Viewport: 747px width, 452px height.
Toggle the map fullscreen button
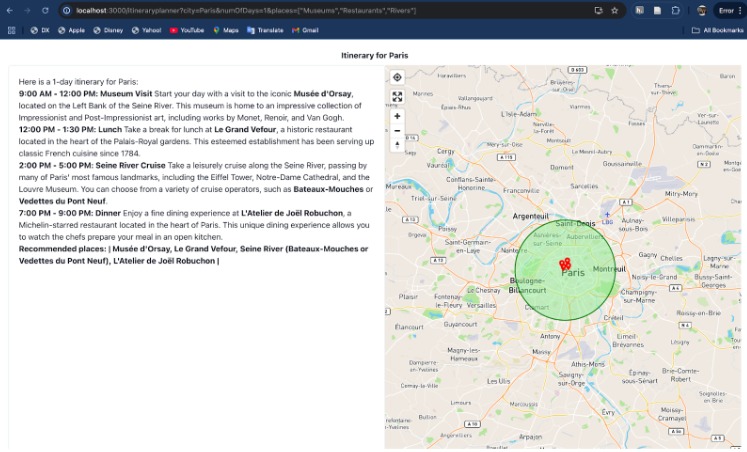point(397,97)
